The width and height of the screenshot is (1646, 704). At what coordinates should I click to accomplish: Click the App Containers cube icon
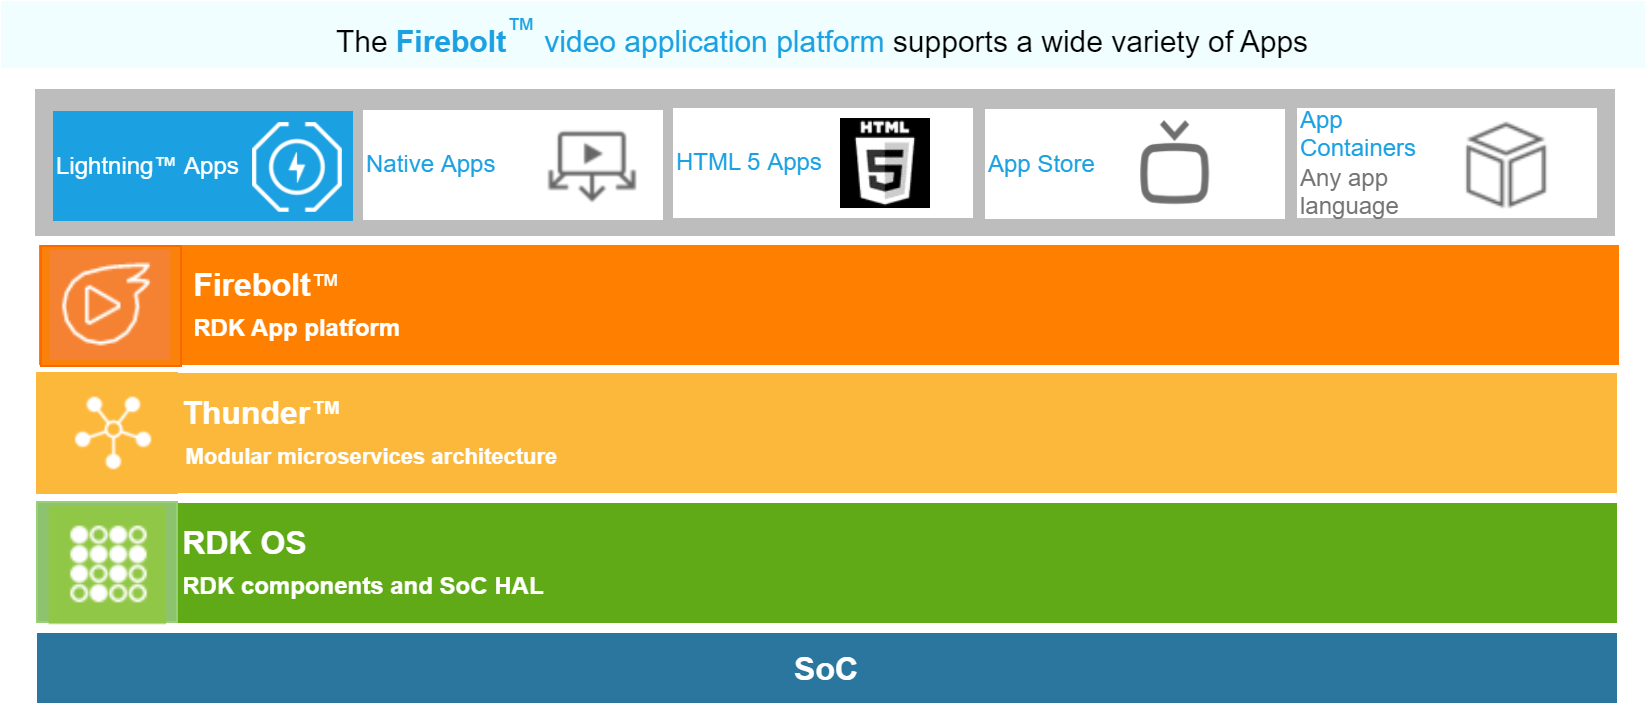pos(1505,165)
